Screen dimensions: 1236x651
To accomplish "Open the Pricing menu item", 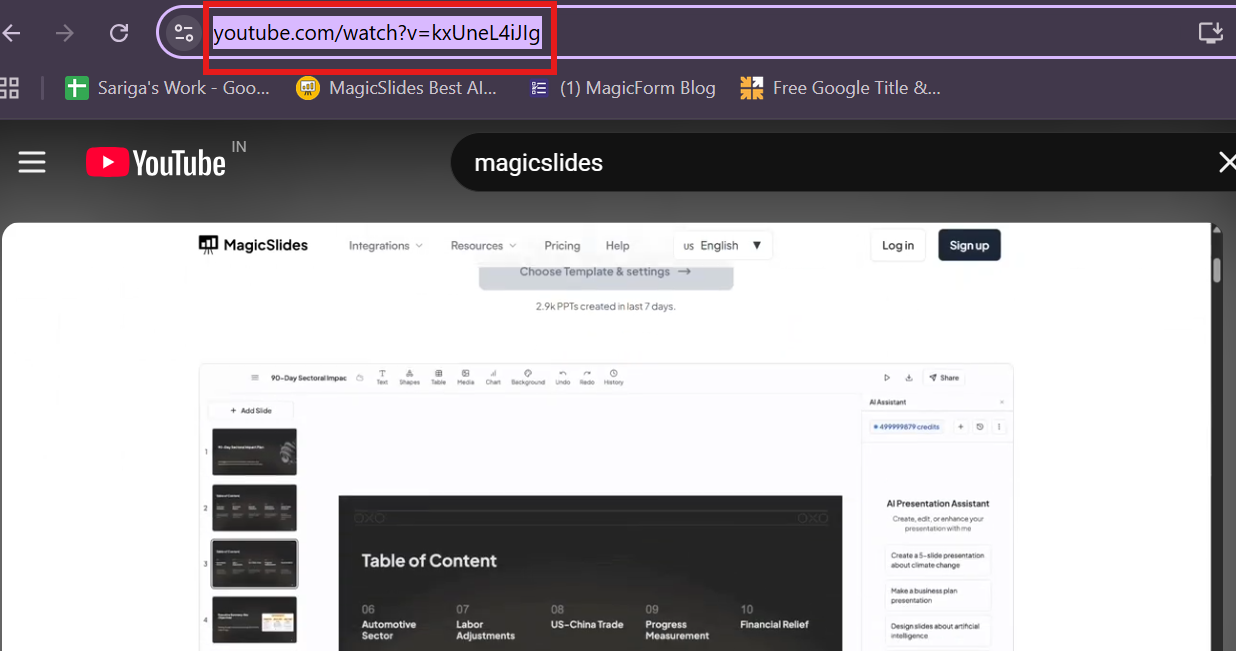I will pos(562,245).
